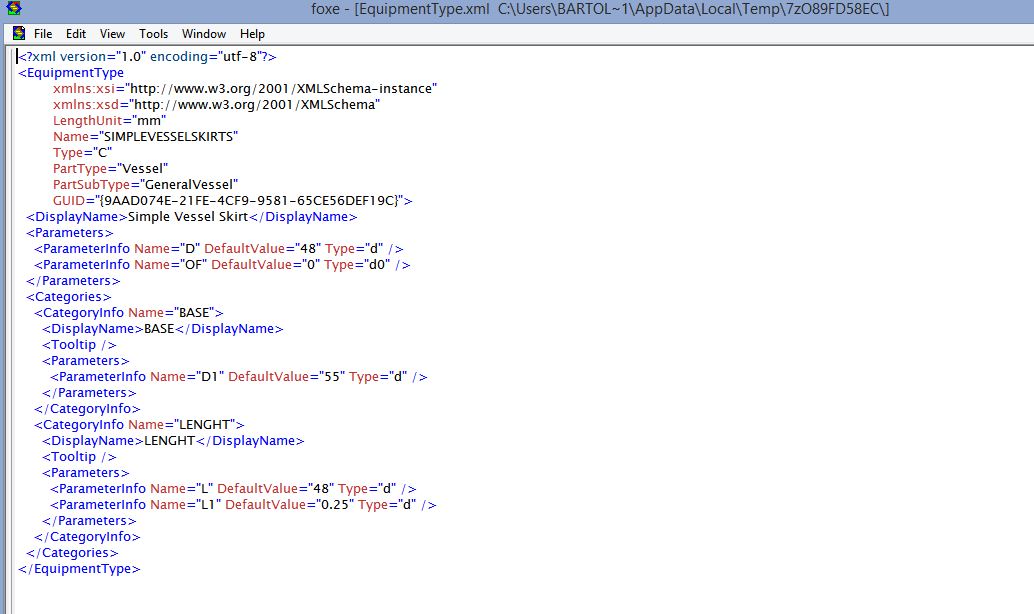
Task: Open the Tools menu
Action: (x=152, y=33)
